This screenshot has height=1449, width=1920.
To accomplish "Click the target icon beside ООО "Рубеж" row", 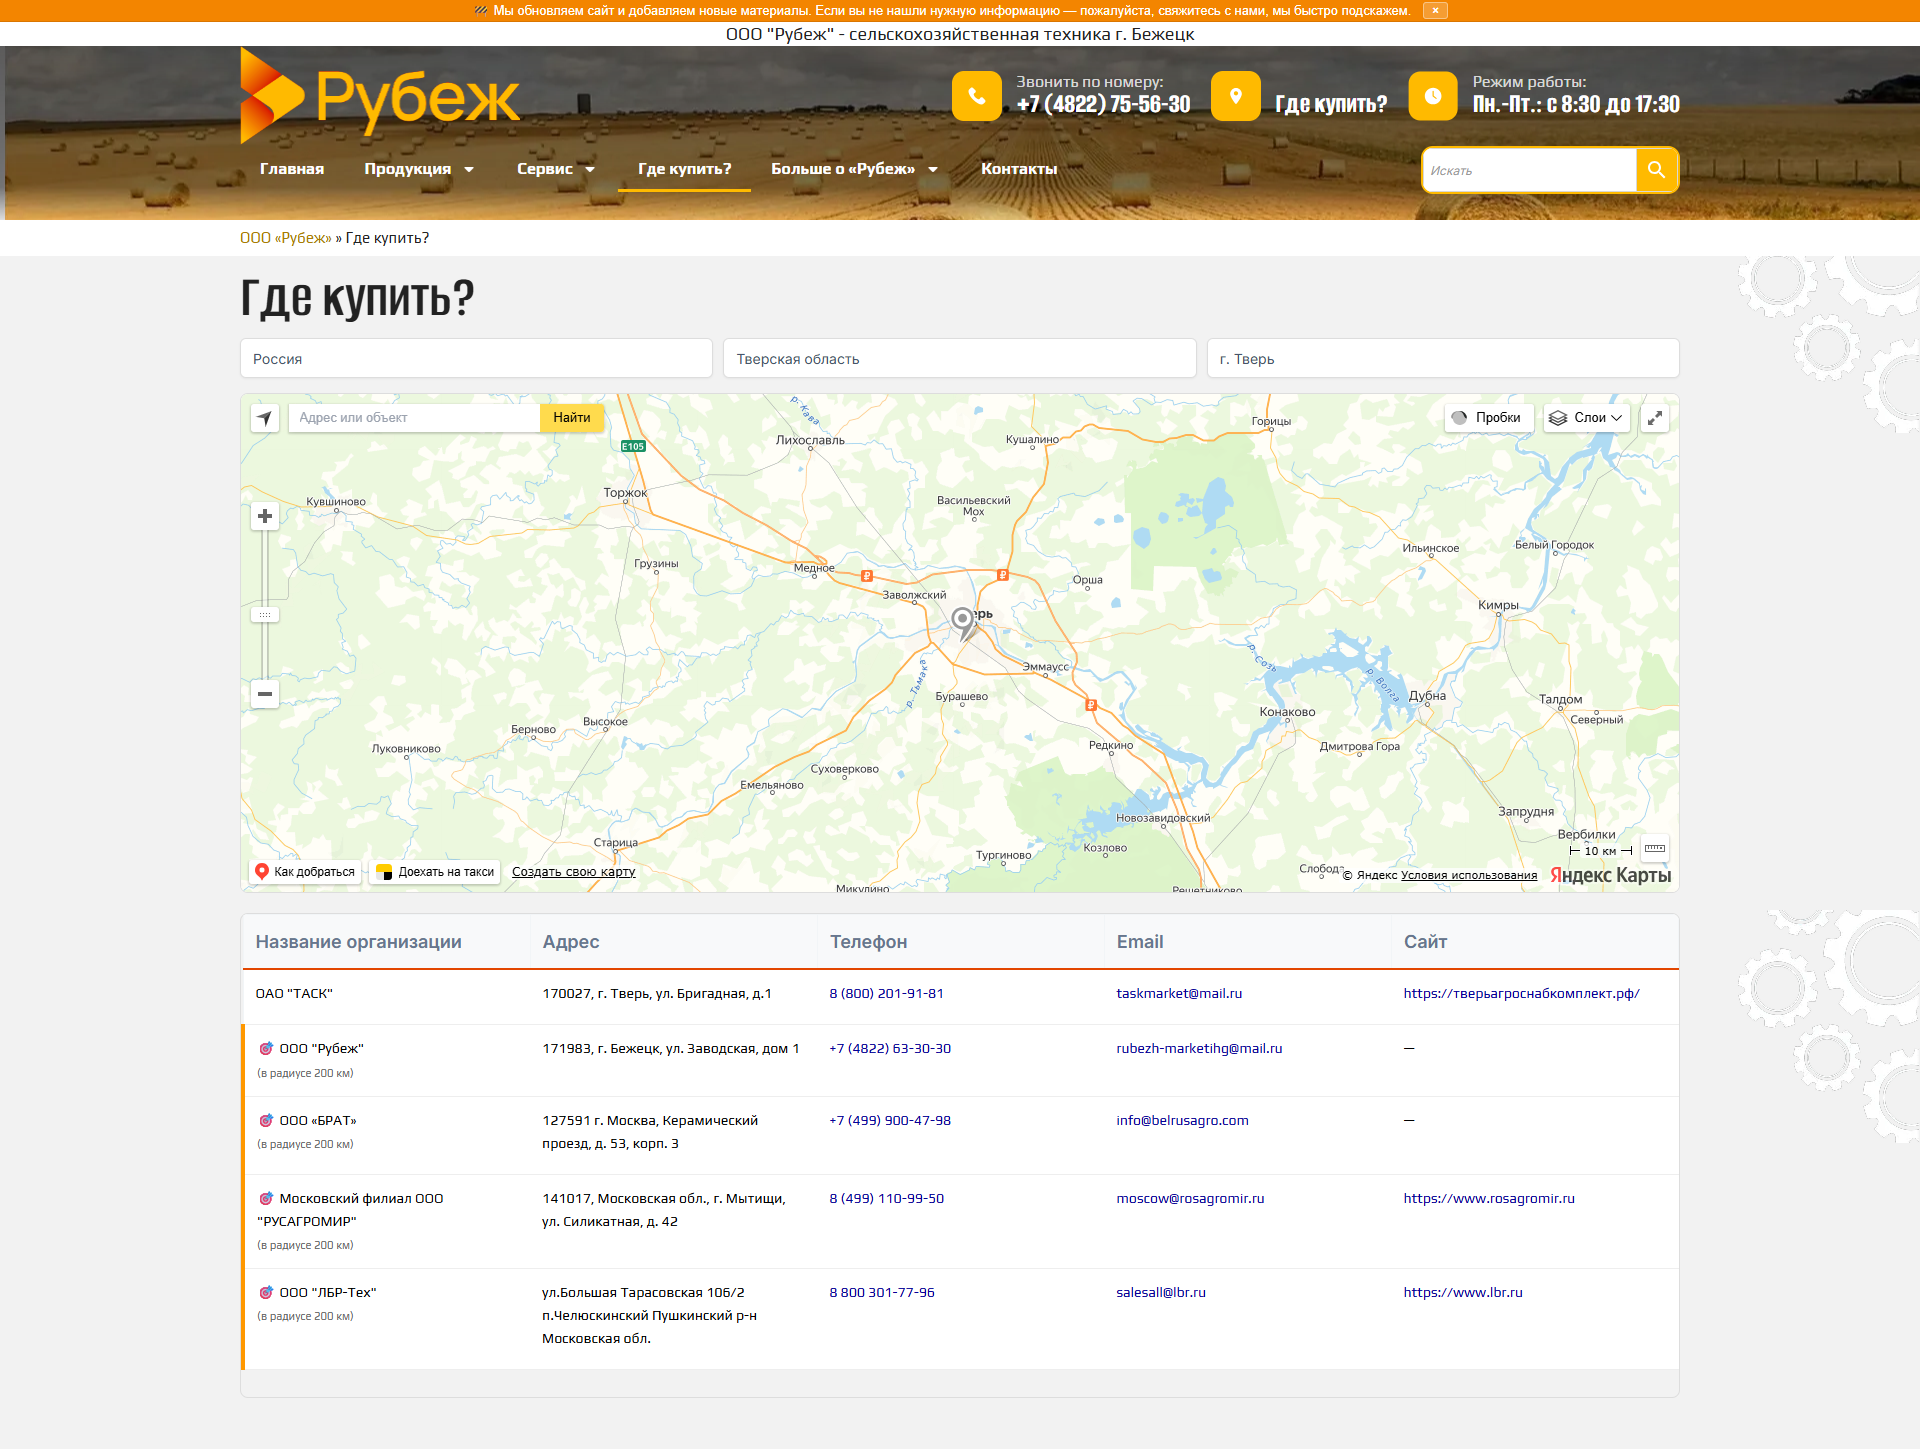I will tap(265, 1048).
